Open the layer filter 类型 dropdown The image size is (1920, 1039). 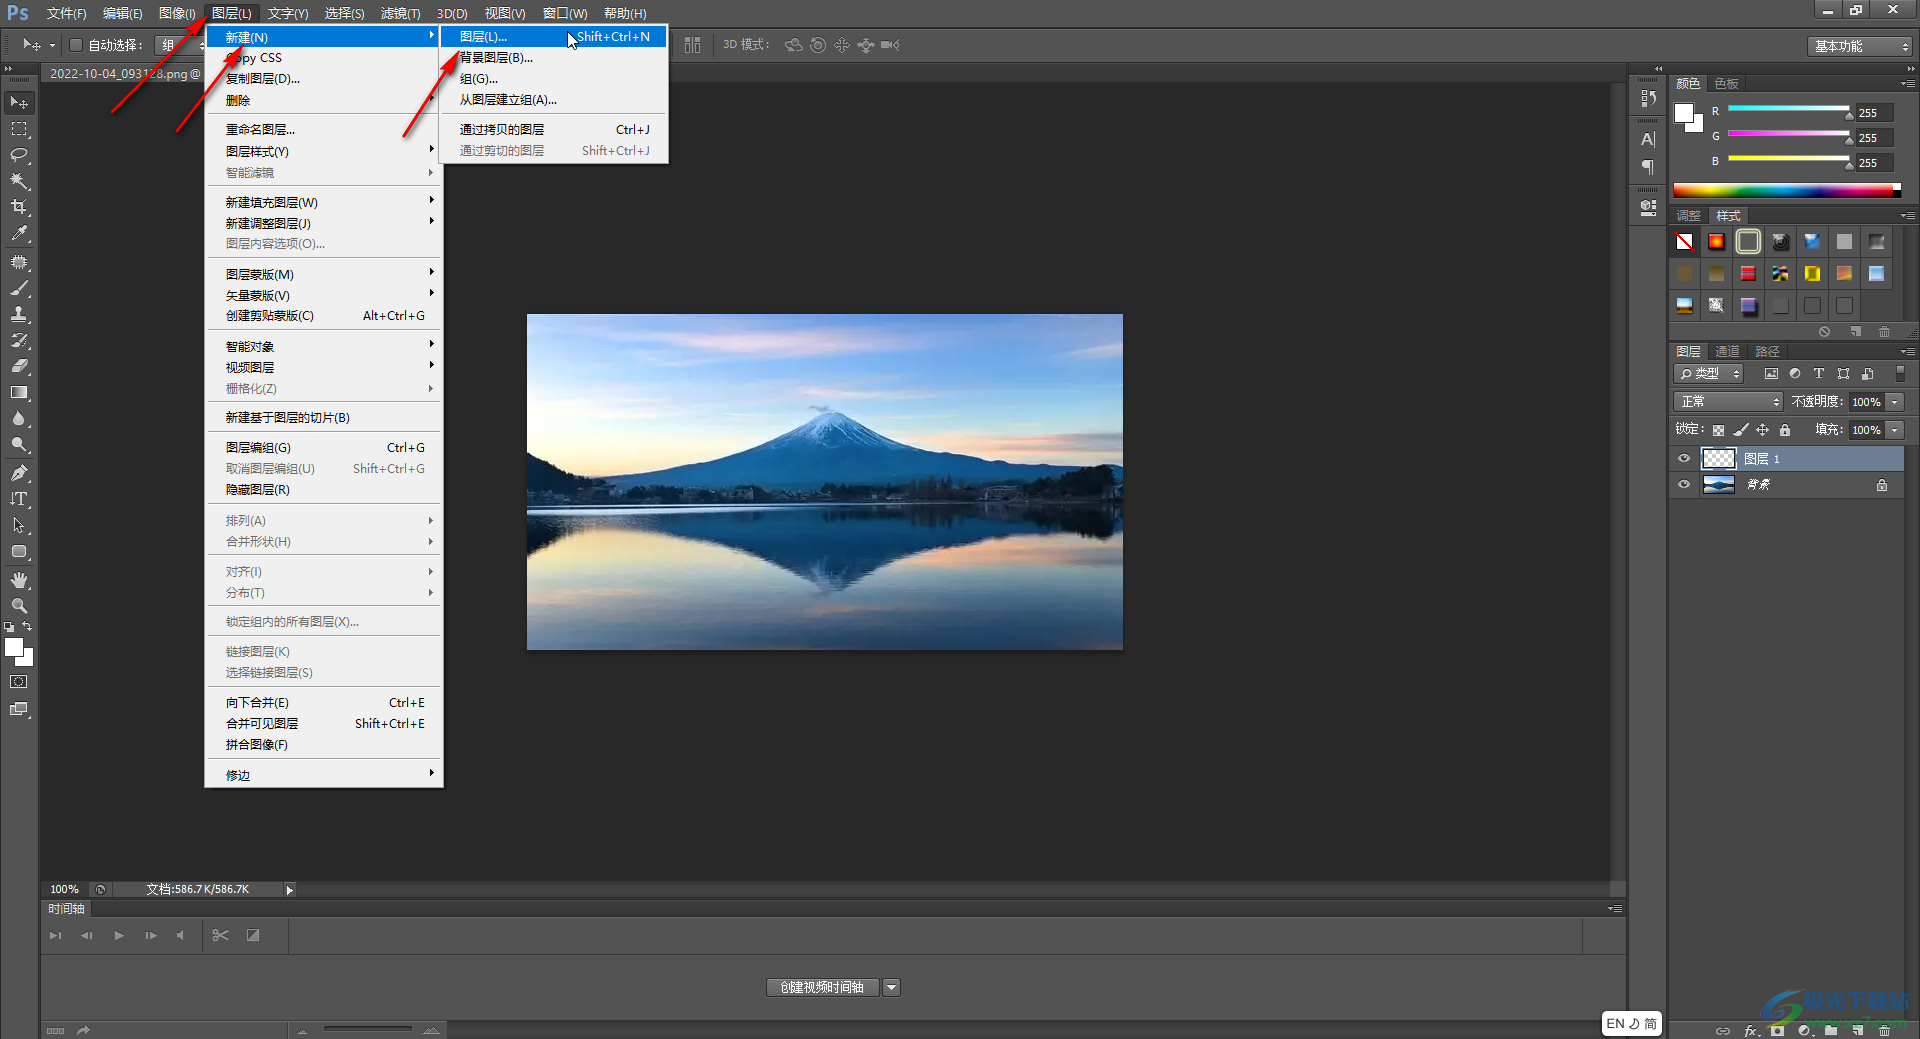1710,374
